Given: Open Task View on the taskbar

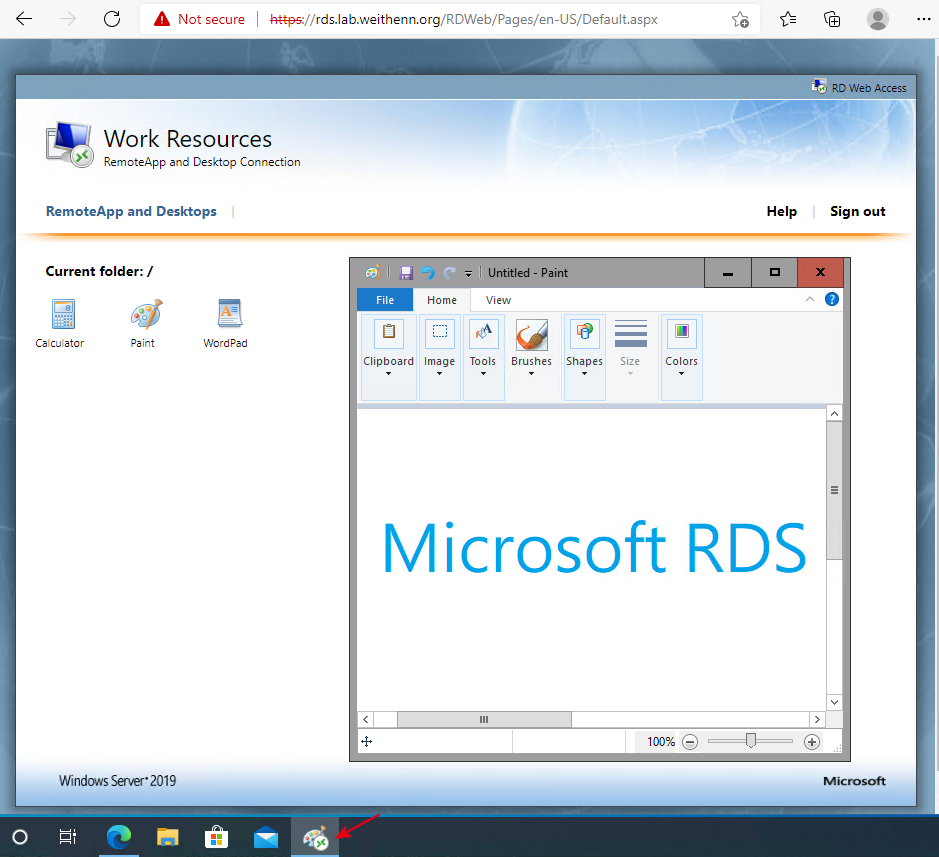Looking at the screenshot, I should tap(68, 837).
